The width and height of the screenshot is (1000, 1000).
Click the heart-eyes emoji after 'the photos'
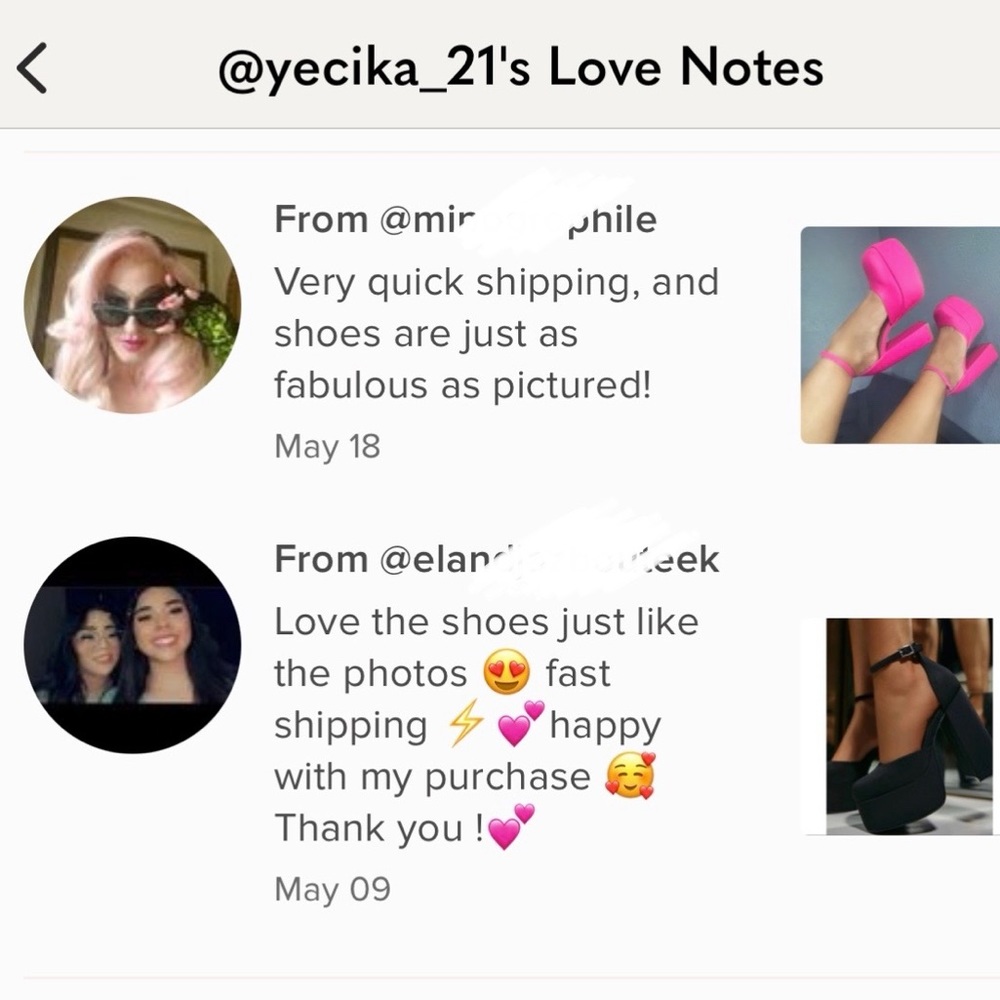click(506, 673)
